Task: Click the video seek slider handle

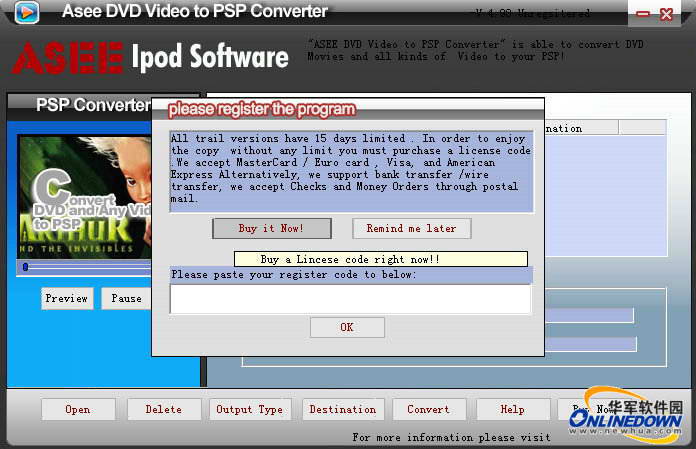Action: point(25,267)
